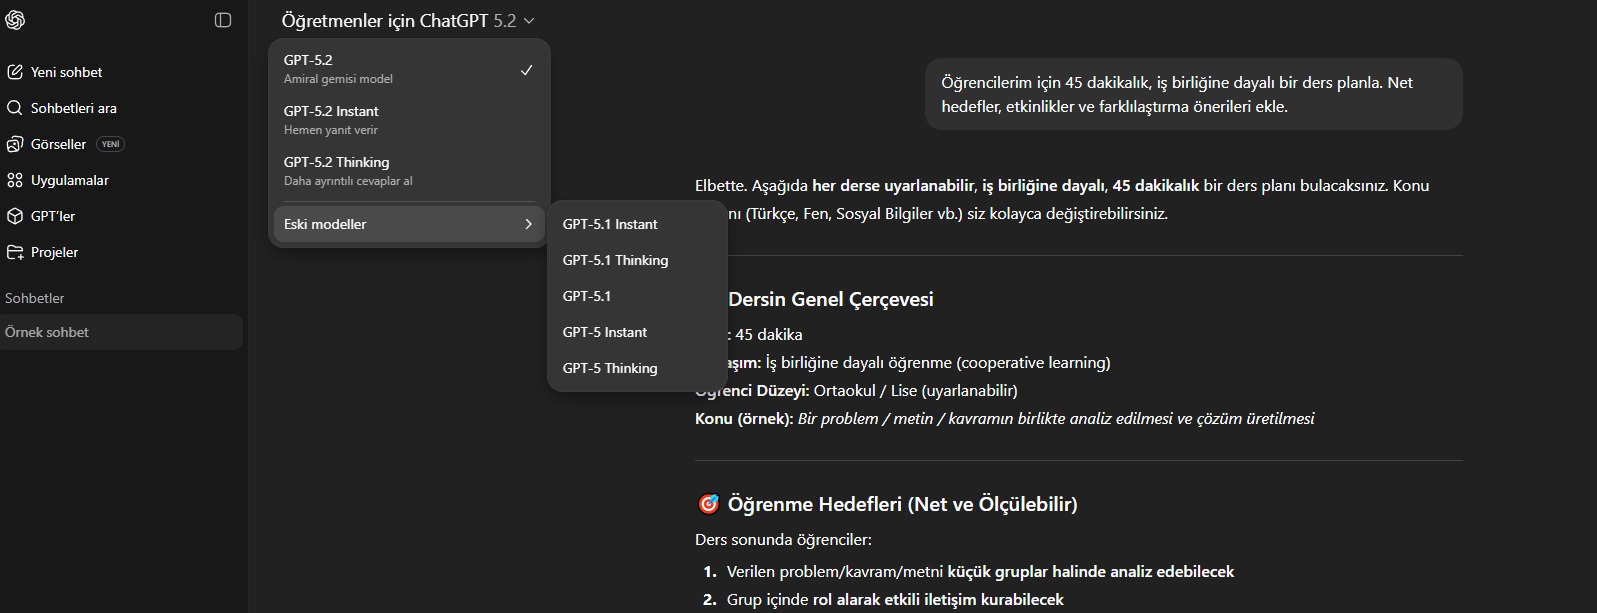Select GPT-5.2 Instant model option
Viewport: 1597px width, 613px height.
click(409, 120)
